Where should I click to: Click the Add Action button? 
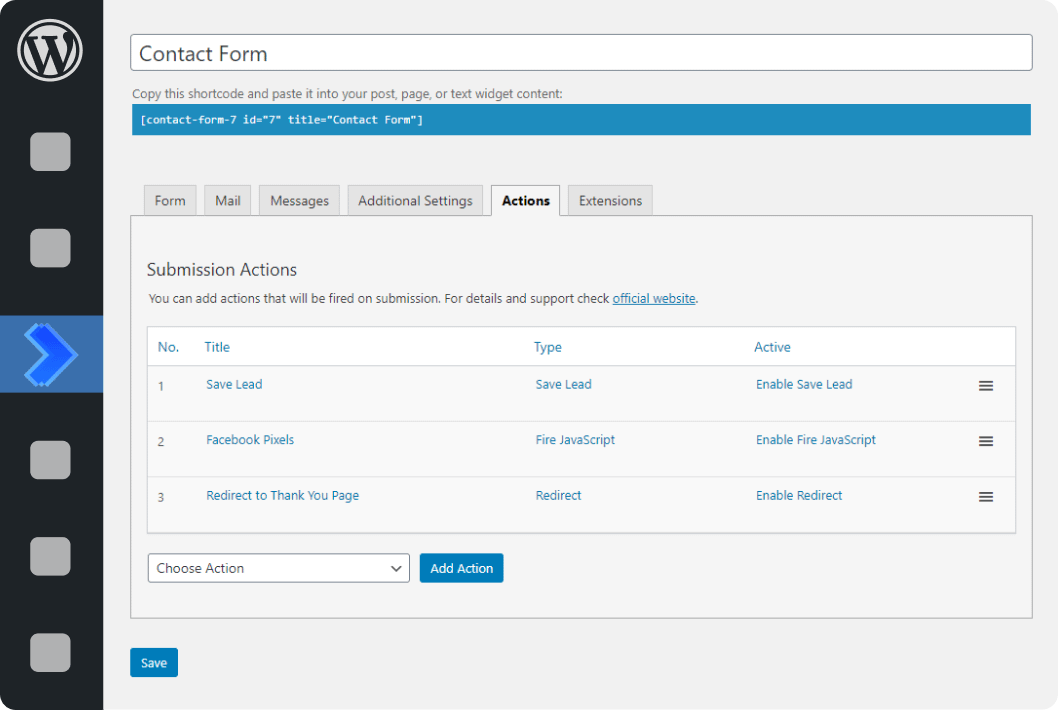point(461,567)
